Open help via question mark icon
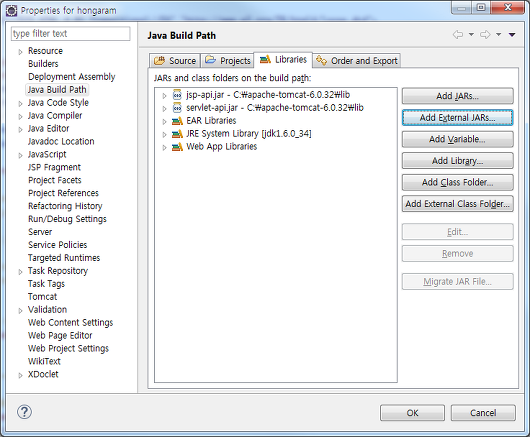 24,412
